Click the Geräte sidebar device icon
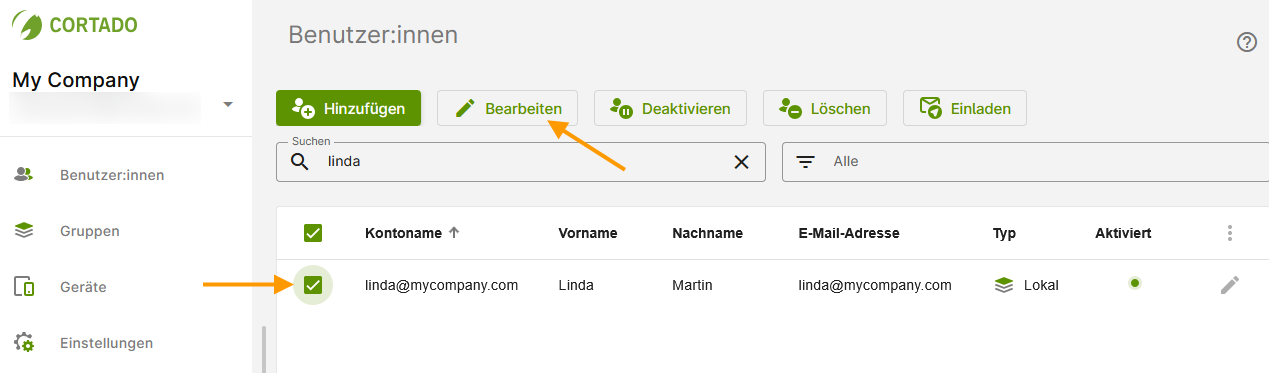The width and height of the screenshot is (1269, 373). pyautogui.click(x=24, y=287)
